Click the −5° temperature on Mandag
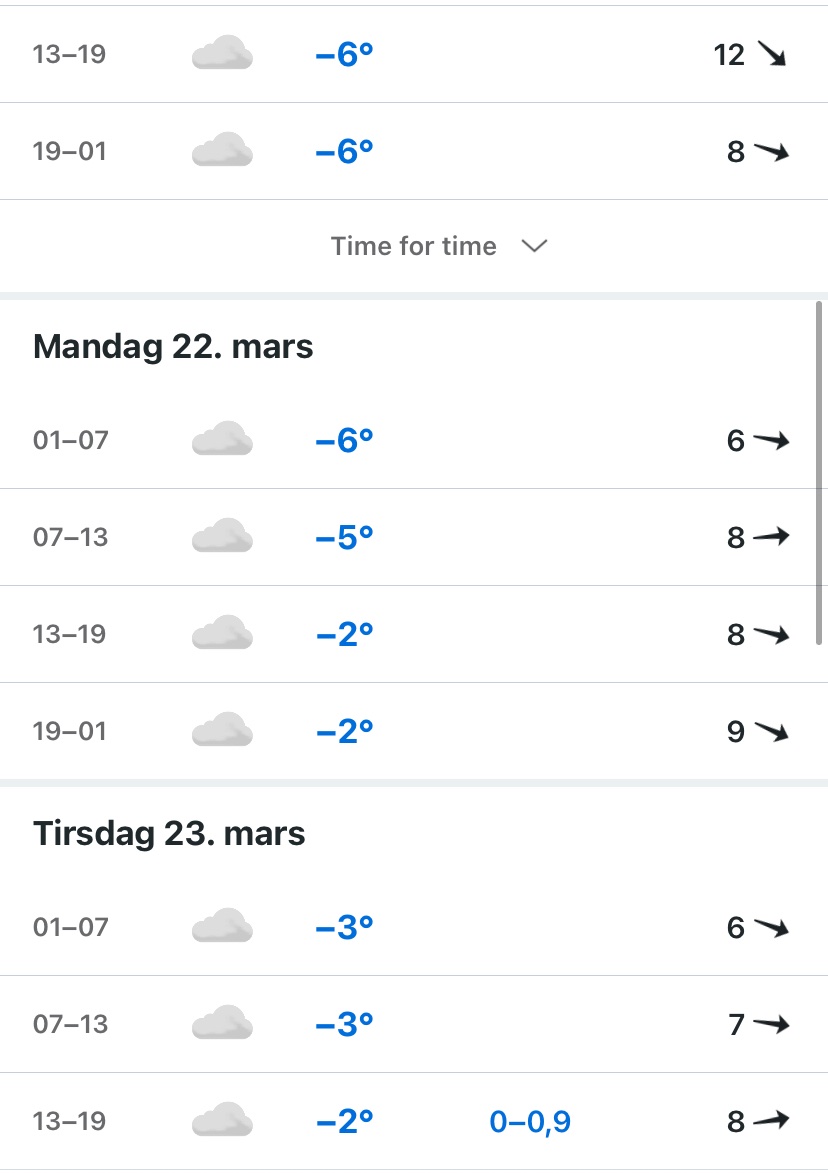828x1173 pixels. click(344, 537)
